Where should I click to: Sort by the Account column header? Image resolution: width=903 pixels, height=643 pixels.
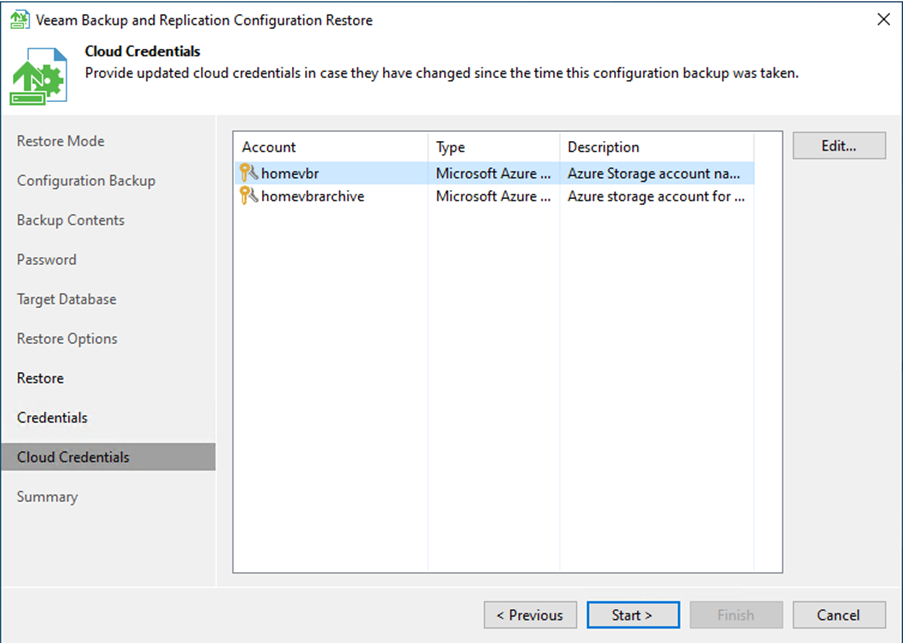pyautogui.click(x=331, y=147)
